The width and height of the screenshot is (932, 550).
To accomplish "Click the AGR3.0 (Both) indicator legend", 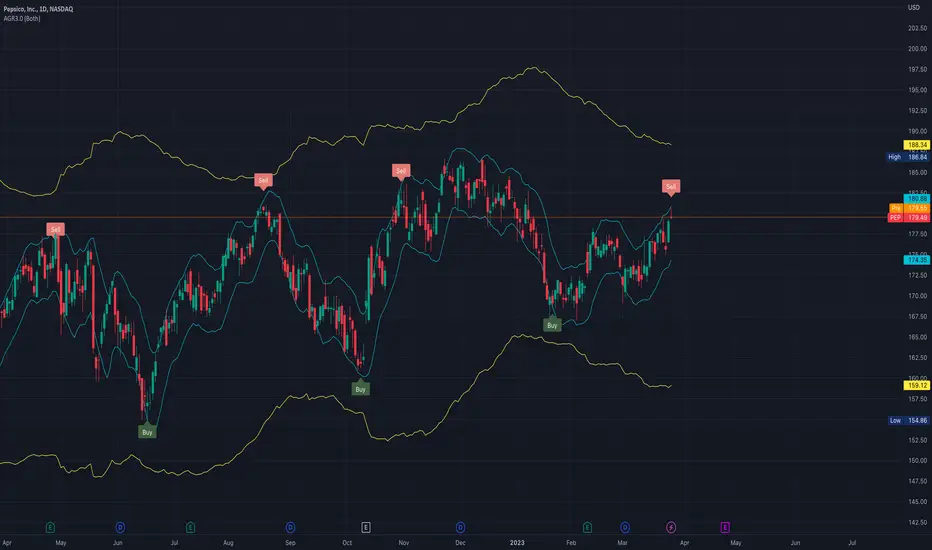I will [22, 18].
